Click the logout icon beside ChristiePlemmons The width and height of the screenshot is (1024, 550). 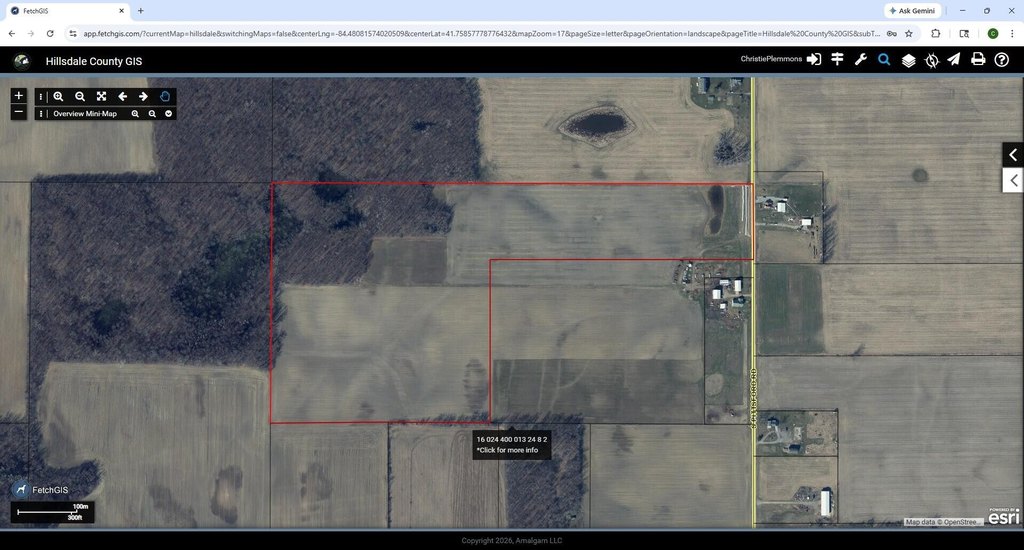(814, 60)
